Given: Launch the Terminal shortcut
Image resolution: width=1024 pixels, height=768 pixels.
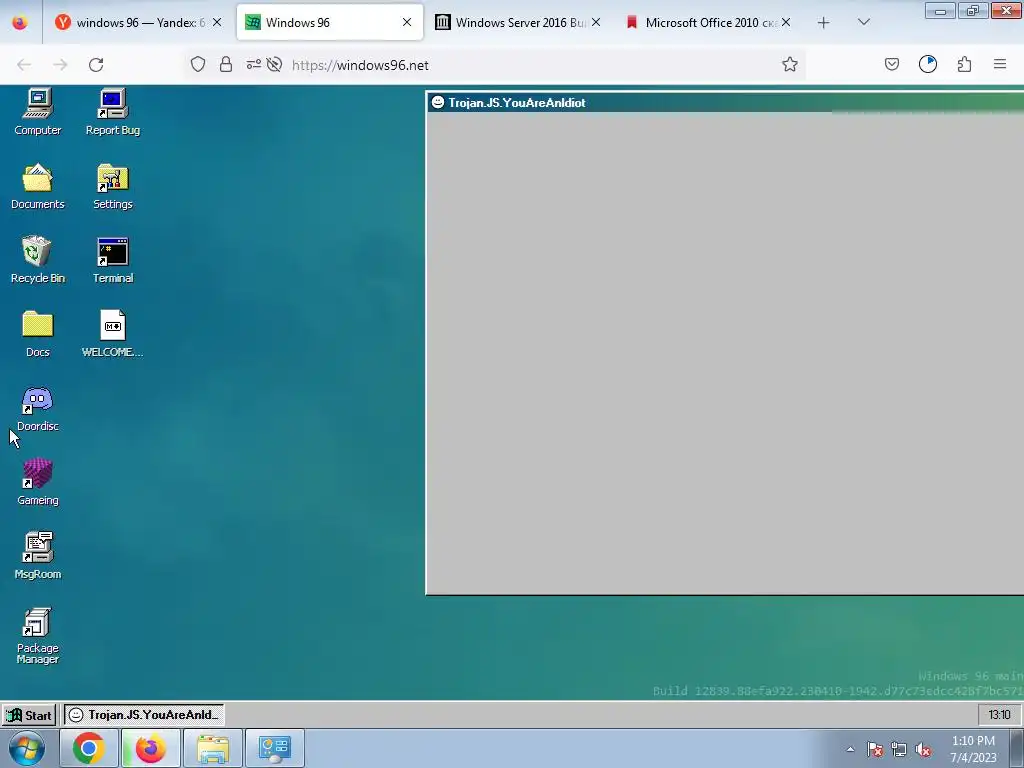Looking at the screenshot, I should click(x=113, y=260).
